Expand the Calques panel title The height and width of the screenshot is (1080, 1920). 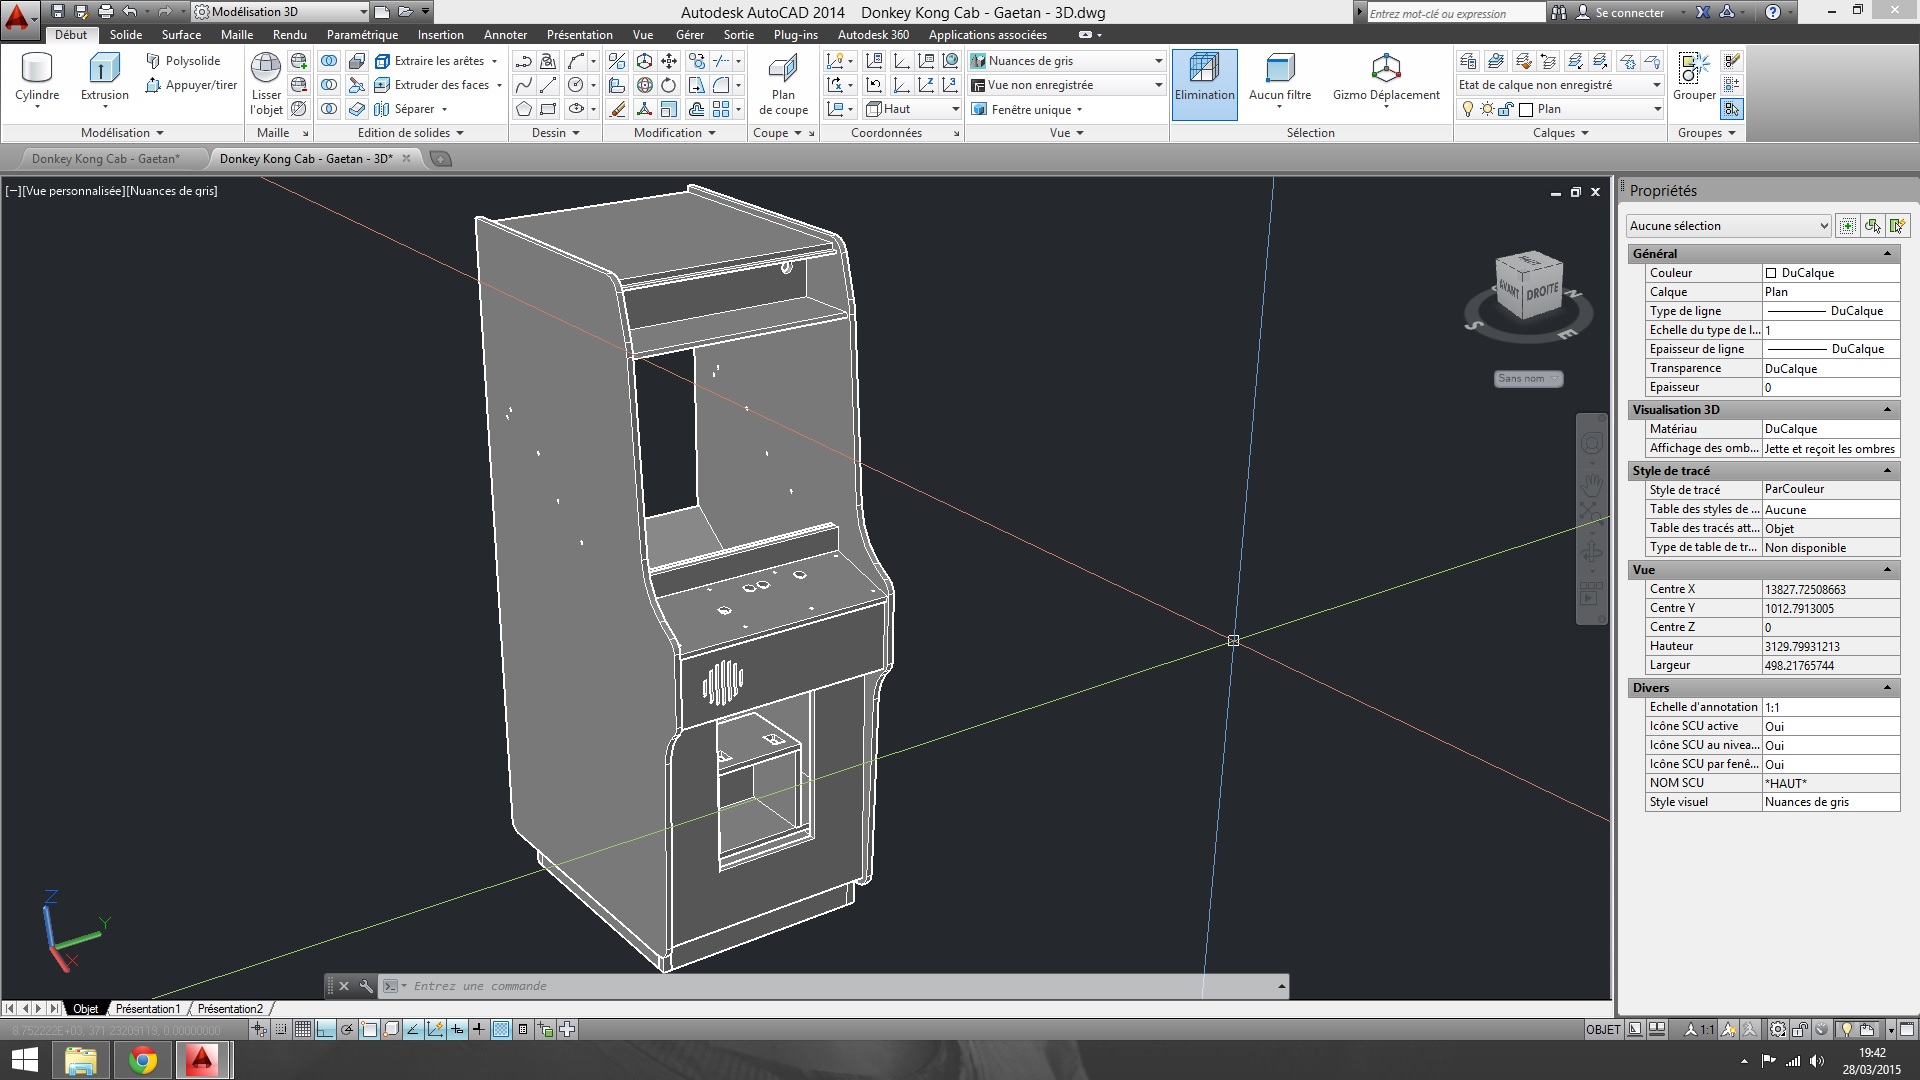pyautogui.click(x=1560, y=133)
